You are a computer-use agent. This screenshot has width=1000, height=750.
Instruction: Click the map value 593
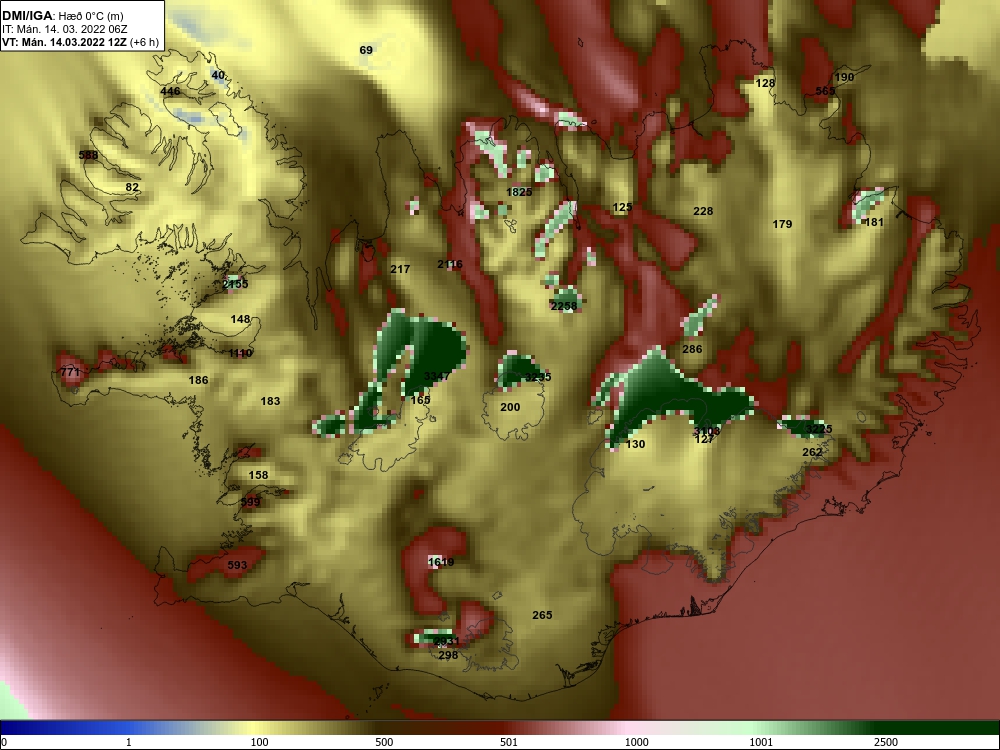pos(237,565)
